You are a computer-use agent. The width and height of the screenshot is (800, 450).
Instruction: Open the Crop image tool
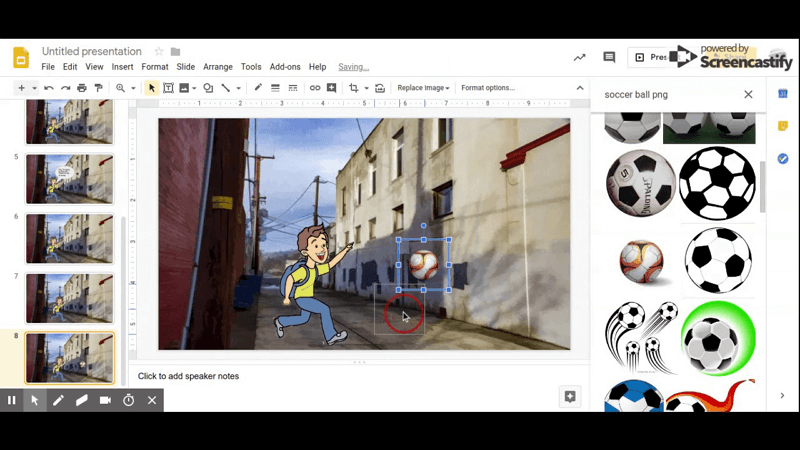[353, 88]
